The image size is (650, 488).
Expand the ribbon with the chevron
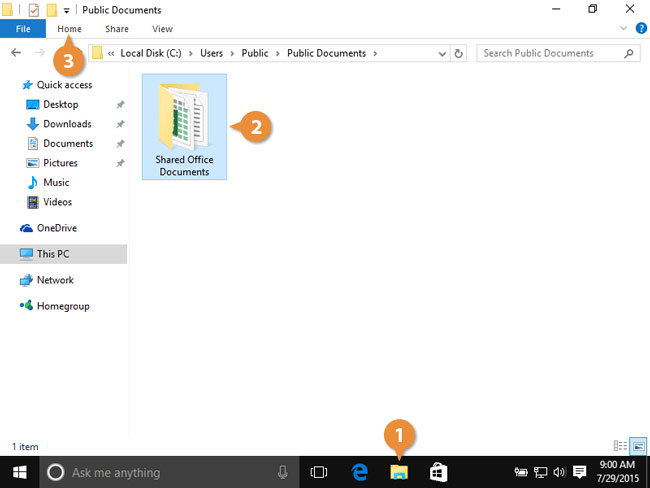point(623,29)
